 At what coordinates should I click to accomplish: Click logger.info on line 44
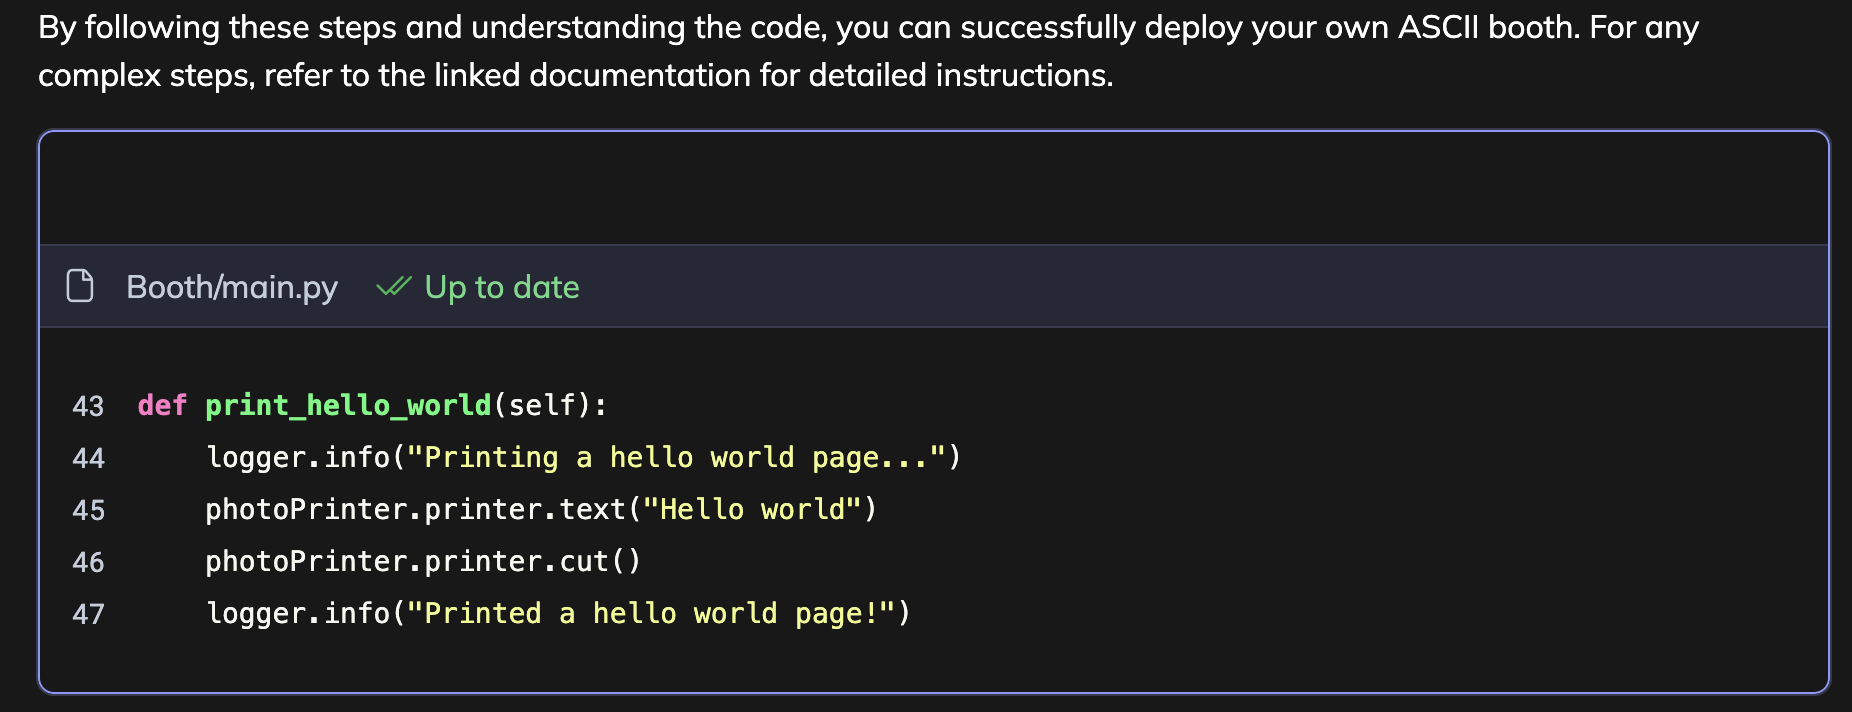(x=297, y=457)
